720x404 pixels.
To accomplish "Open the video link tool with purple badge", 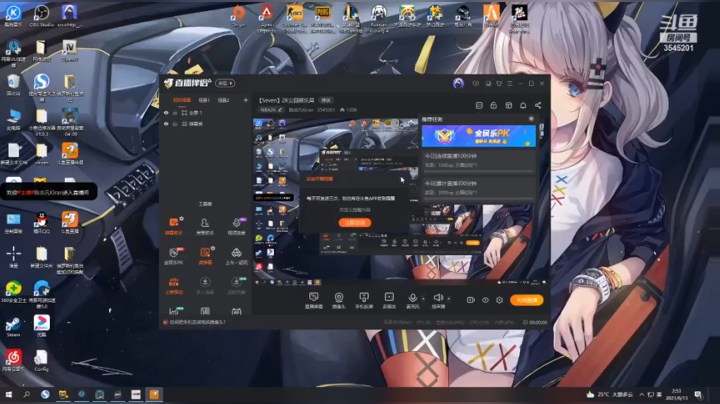I will click(236, 226).
